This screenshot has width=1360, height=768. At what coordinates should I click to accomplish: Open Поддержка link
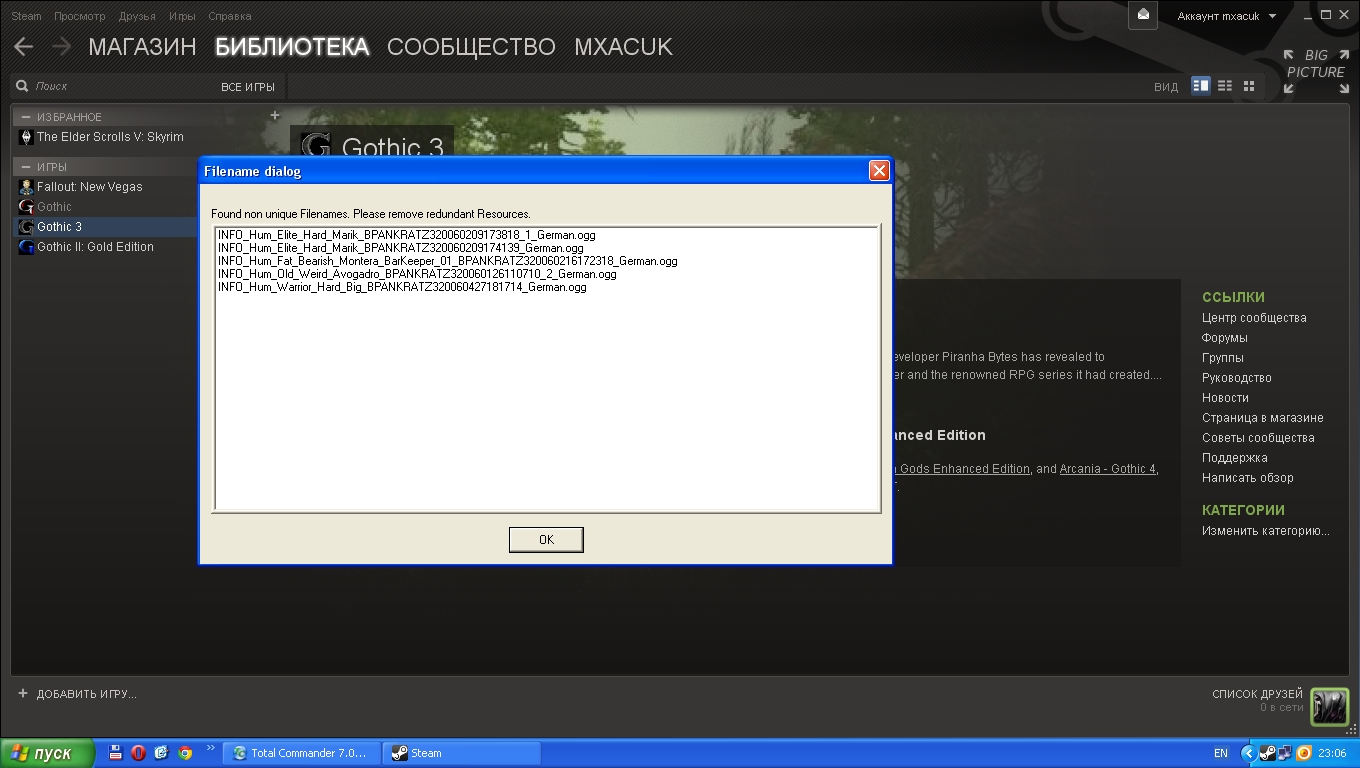1235,458
